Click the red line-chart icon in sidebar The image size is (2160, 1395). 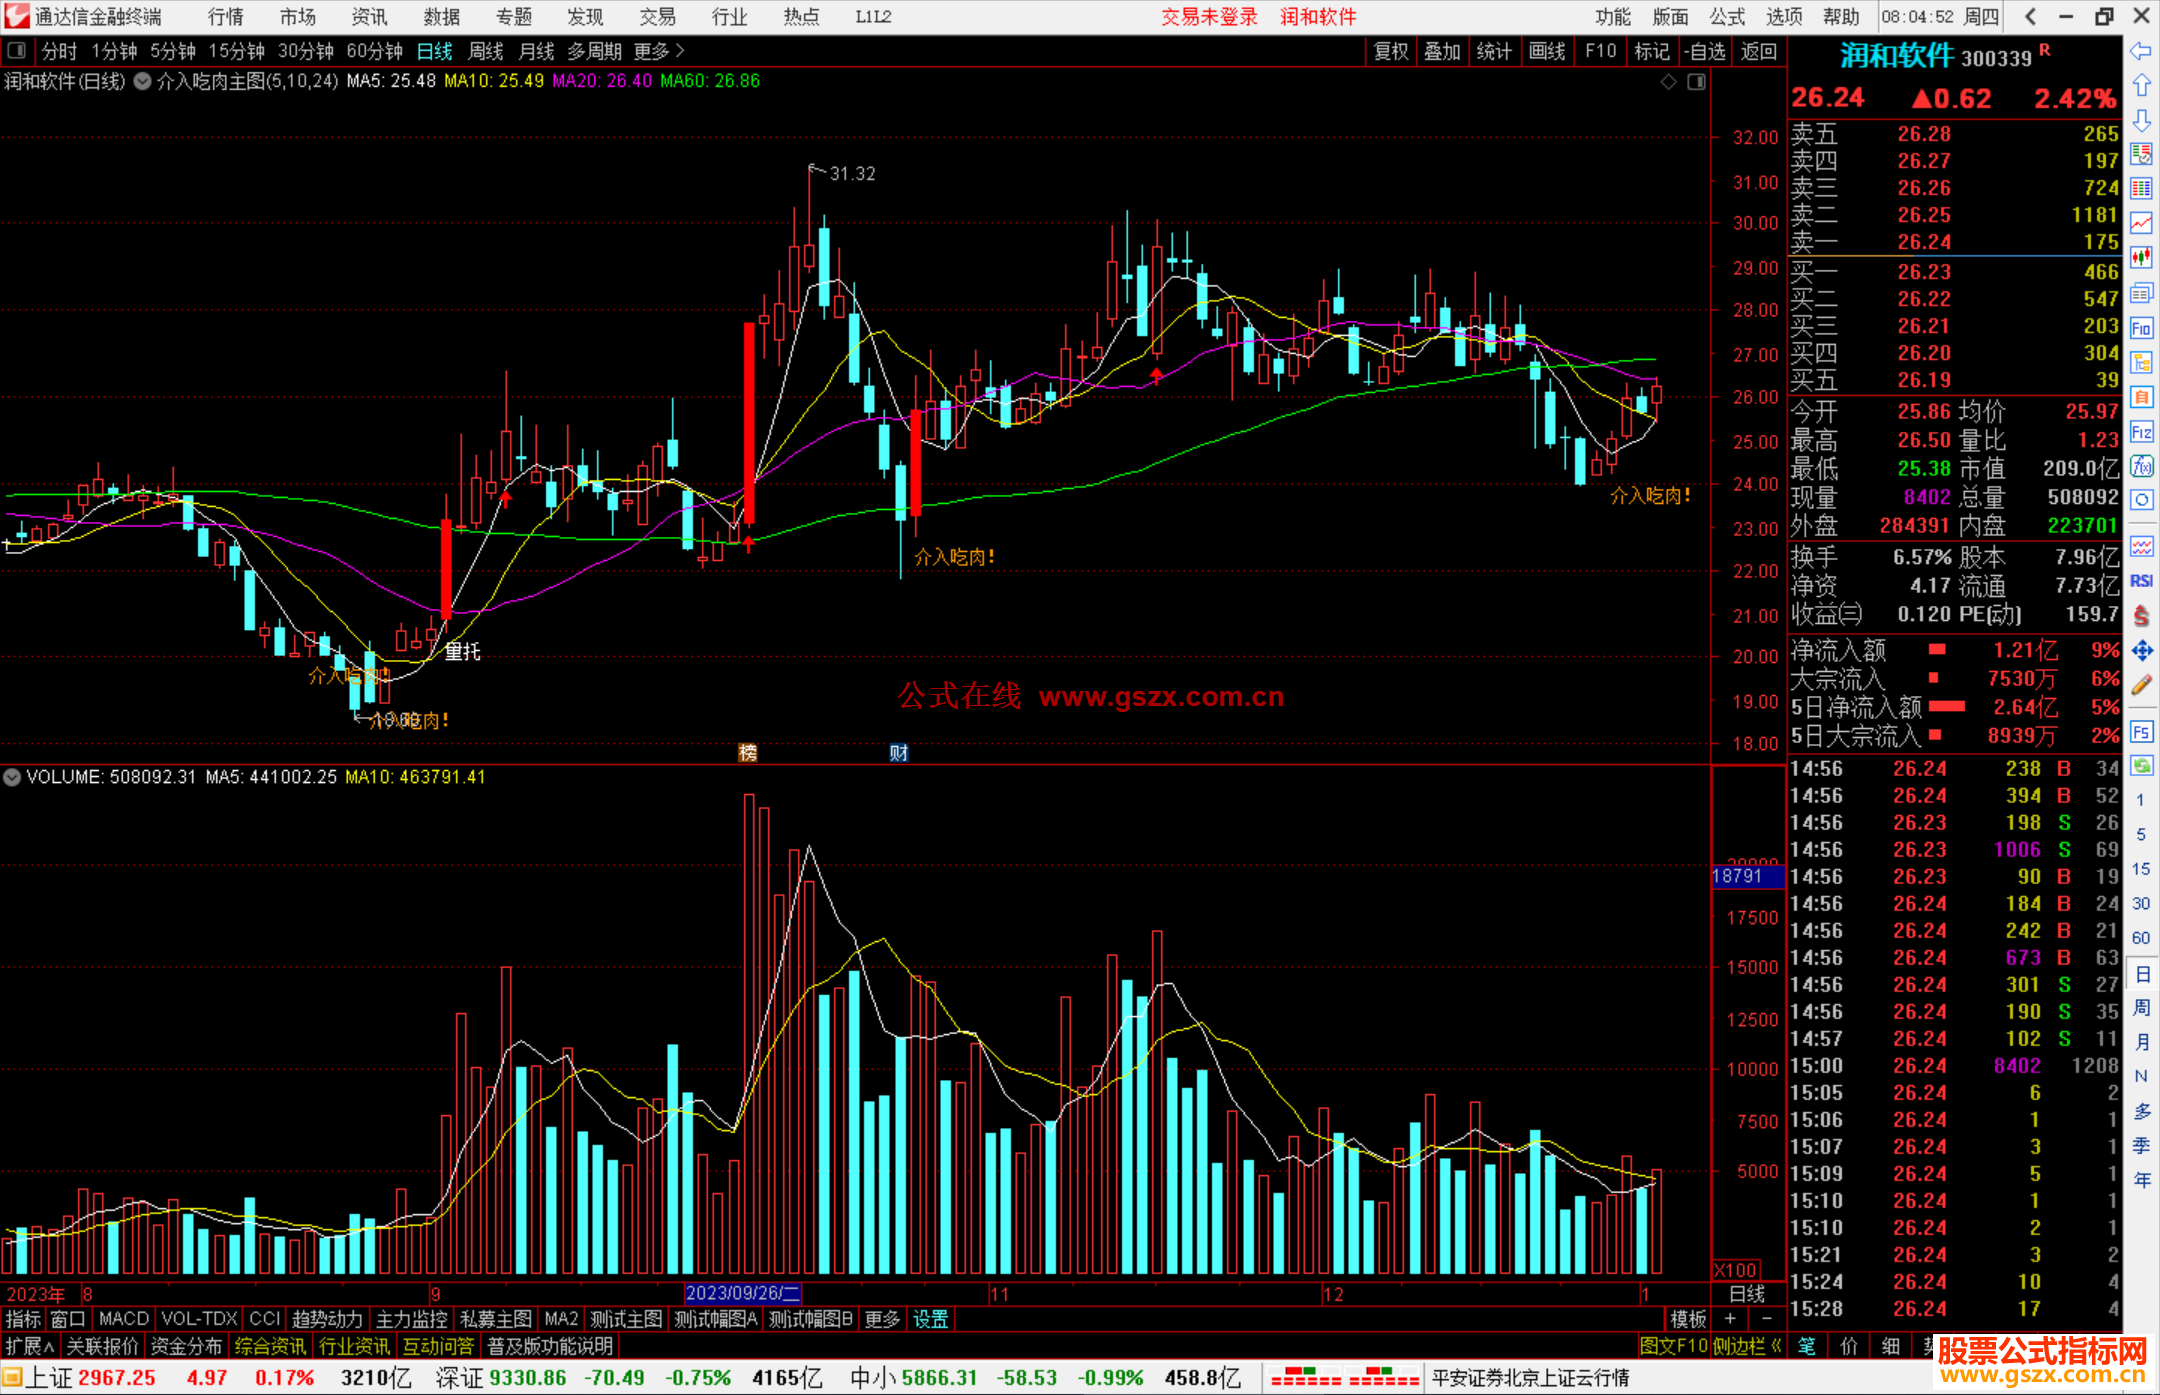(2141, 223)
